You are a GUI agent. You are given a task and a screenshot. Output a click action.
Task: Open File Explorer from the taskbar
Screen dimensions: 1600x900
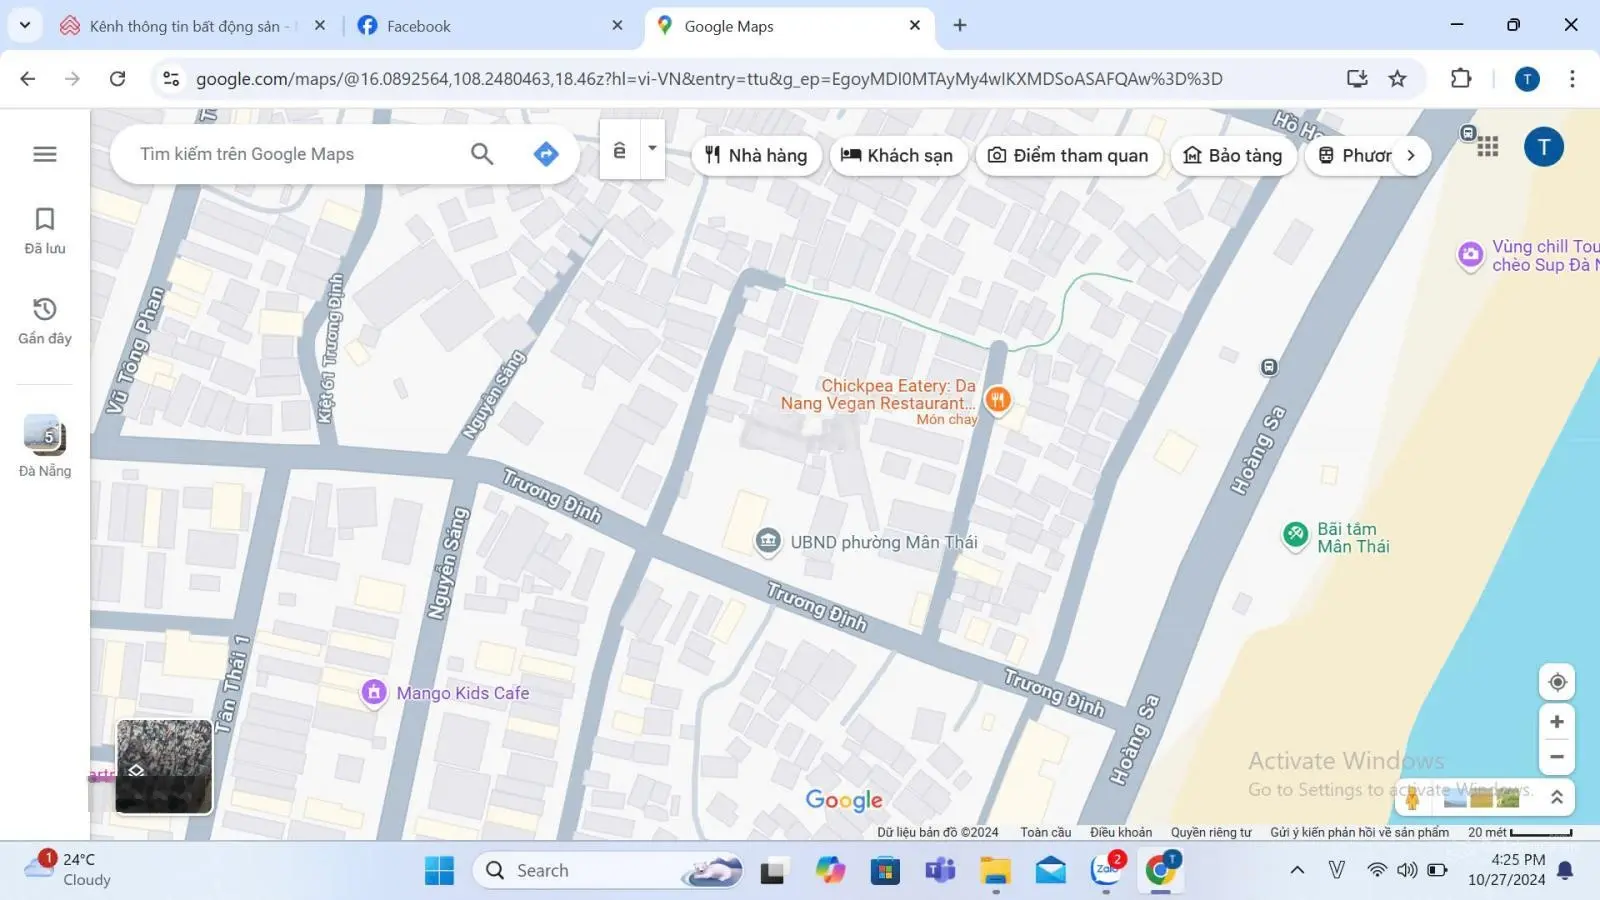tap(994, 871)
